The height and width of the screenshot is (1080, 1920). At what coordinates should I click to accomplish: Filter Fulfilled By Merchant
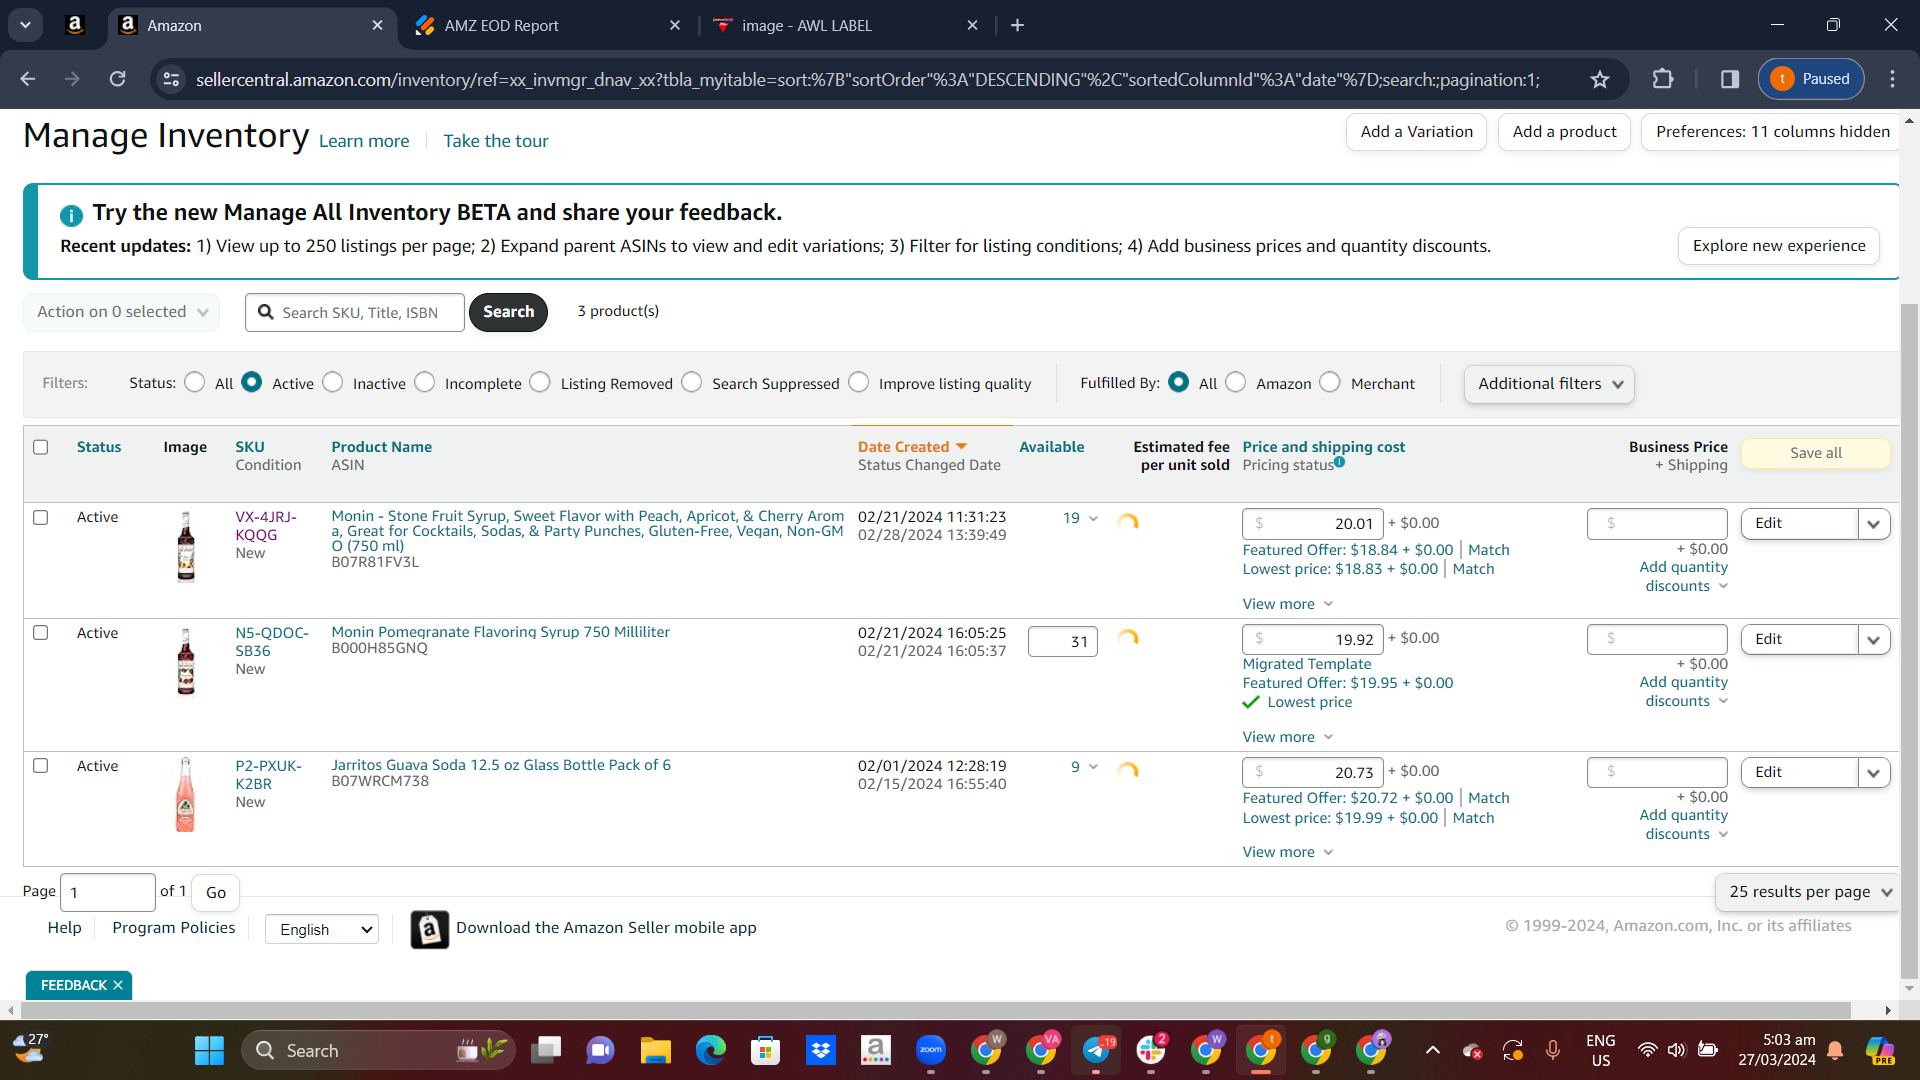click(x=1330, y=382)
